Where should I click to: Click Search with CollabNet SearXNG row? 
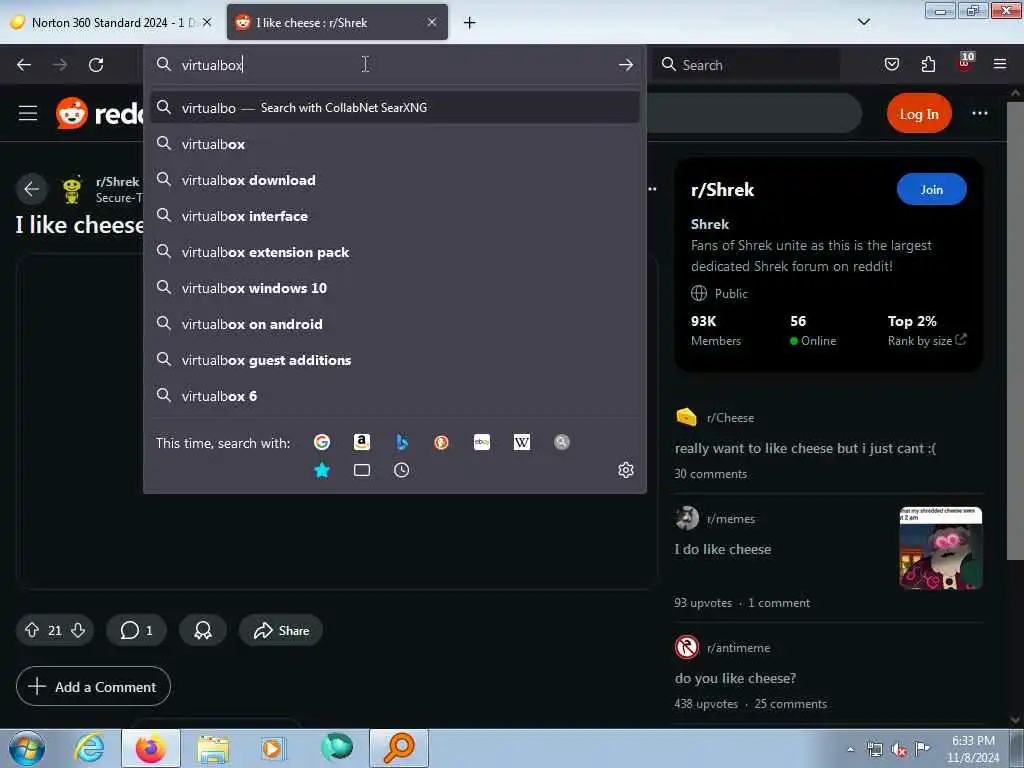point(395,108)
